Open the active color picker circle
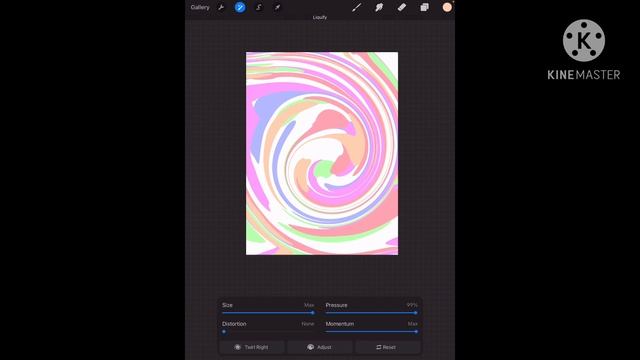Screen dimensions: 640x360 point(447,7)
